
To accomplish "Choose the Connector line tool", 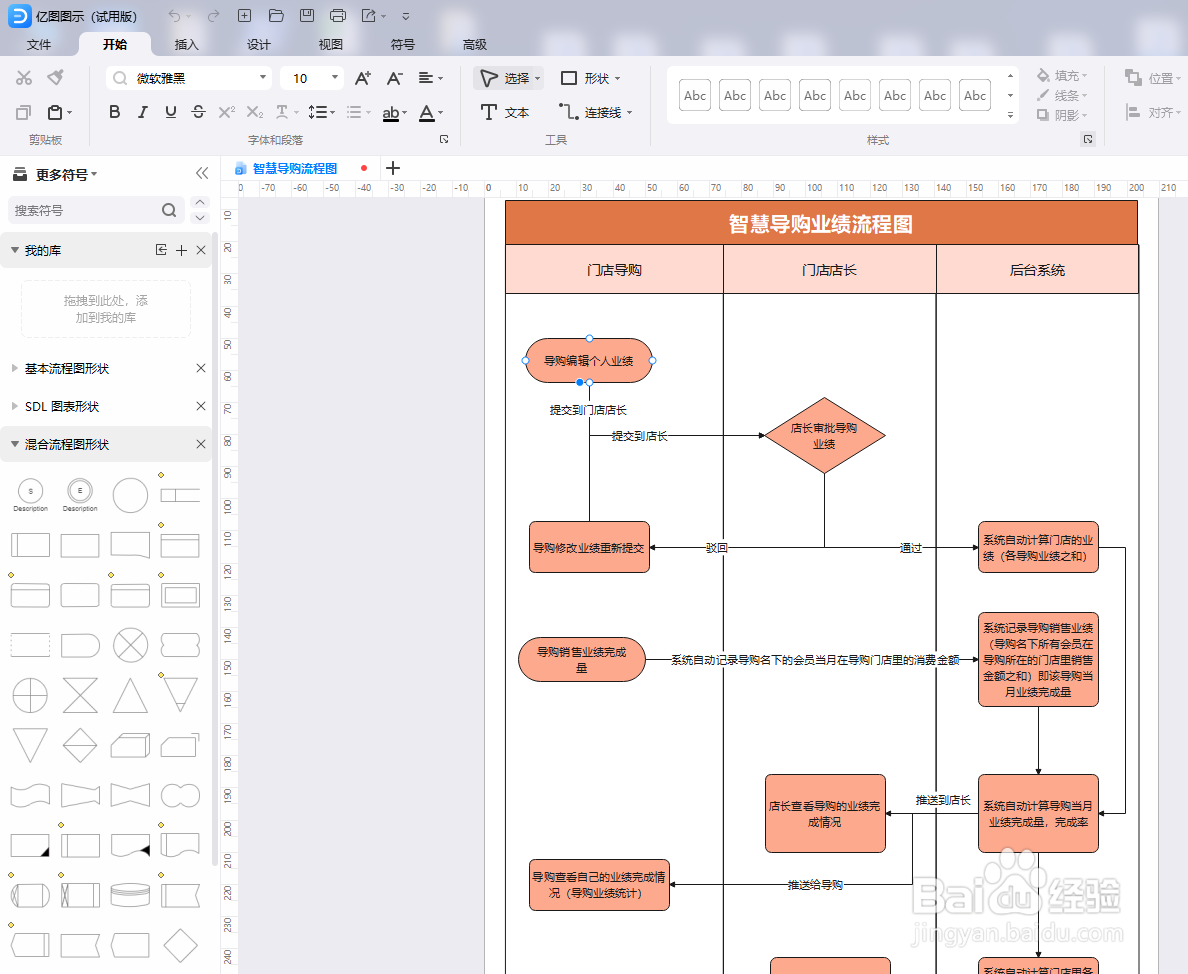I will click(x=595, y=112).
